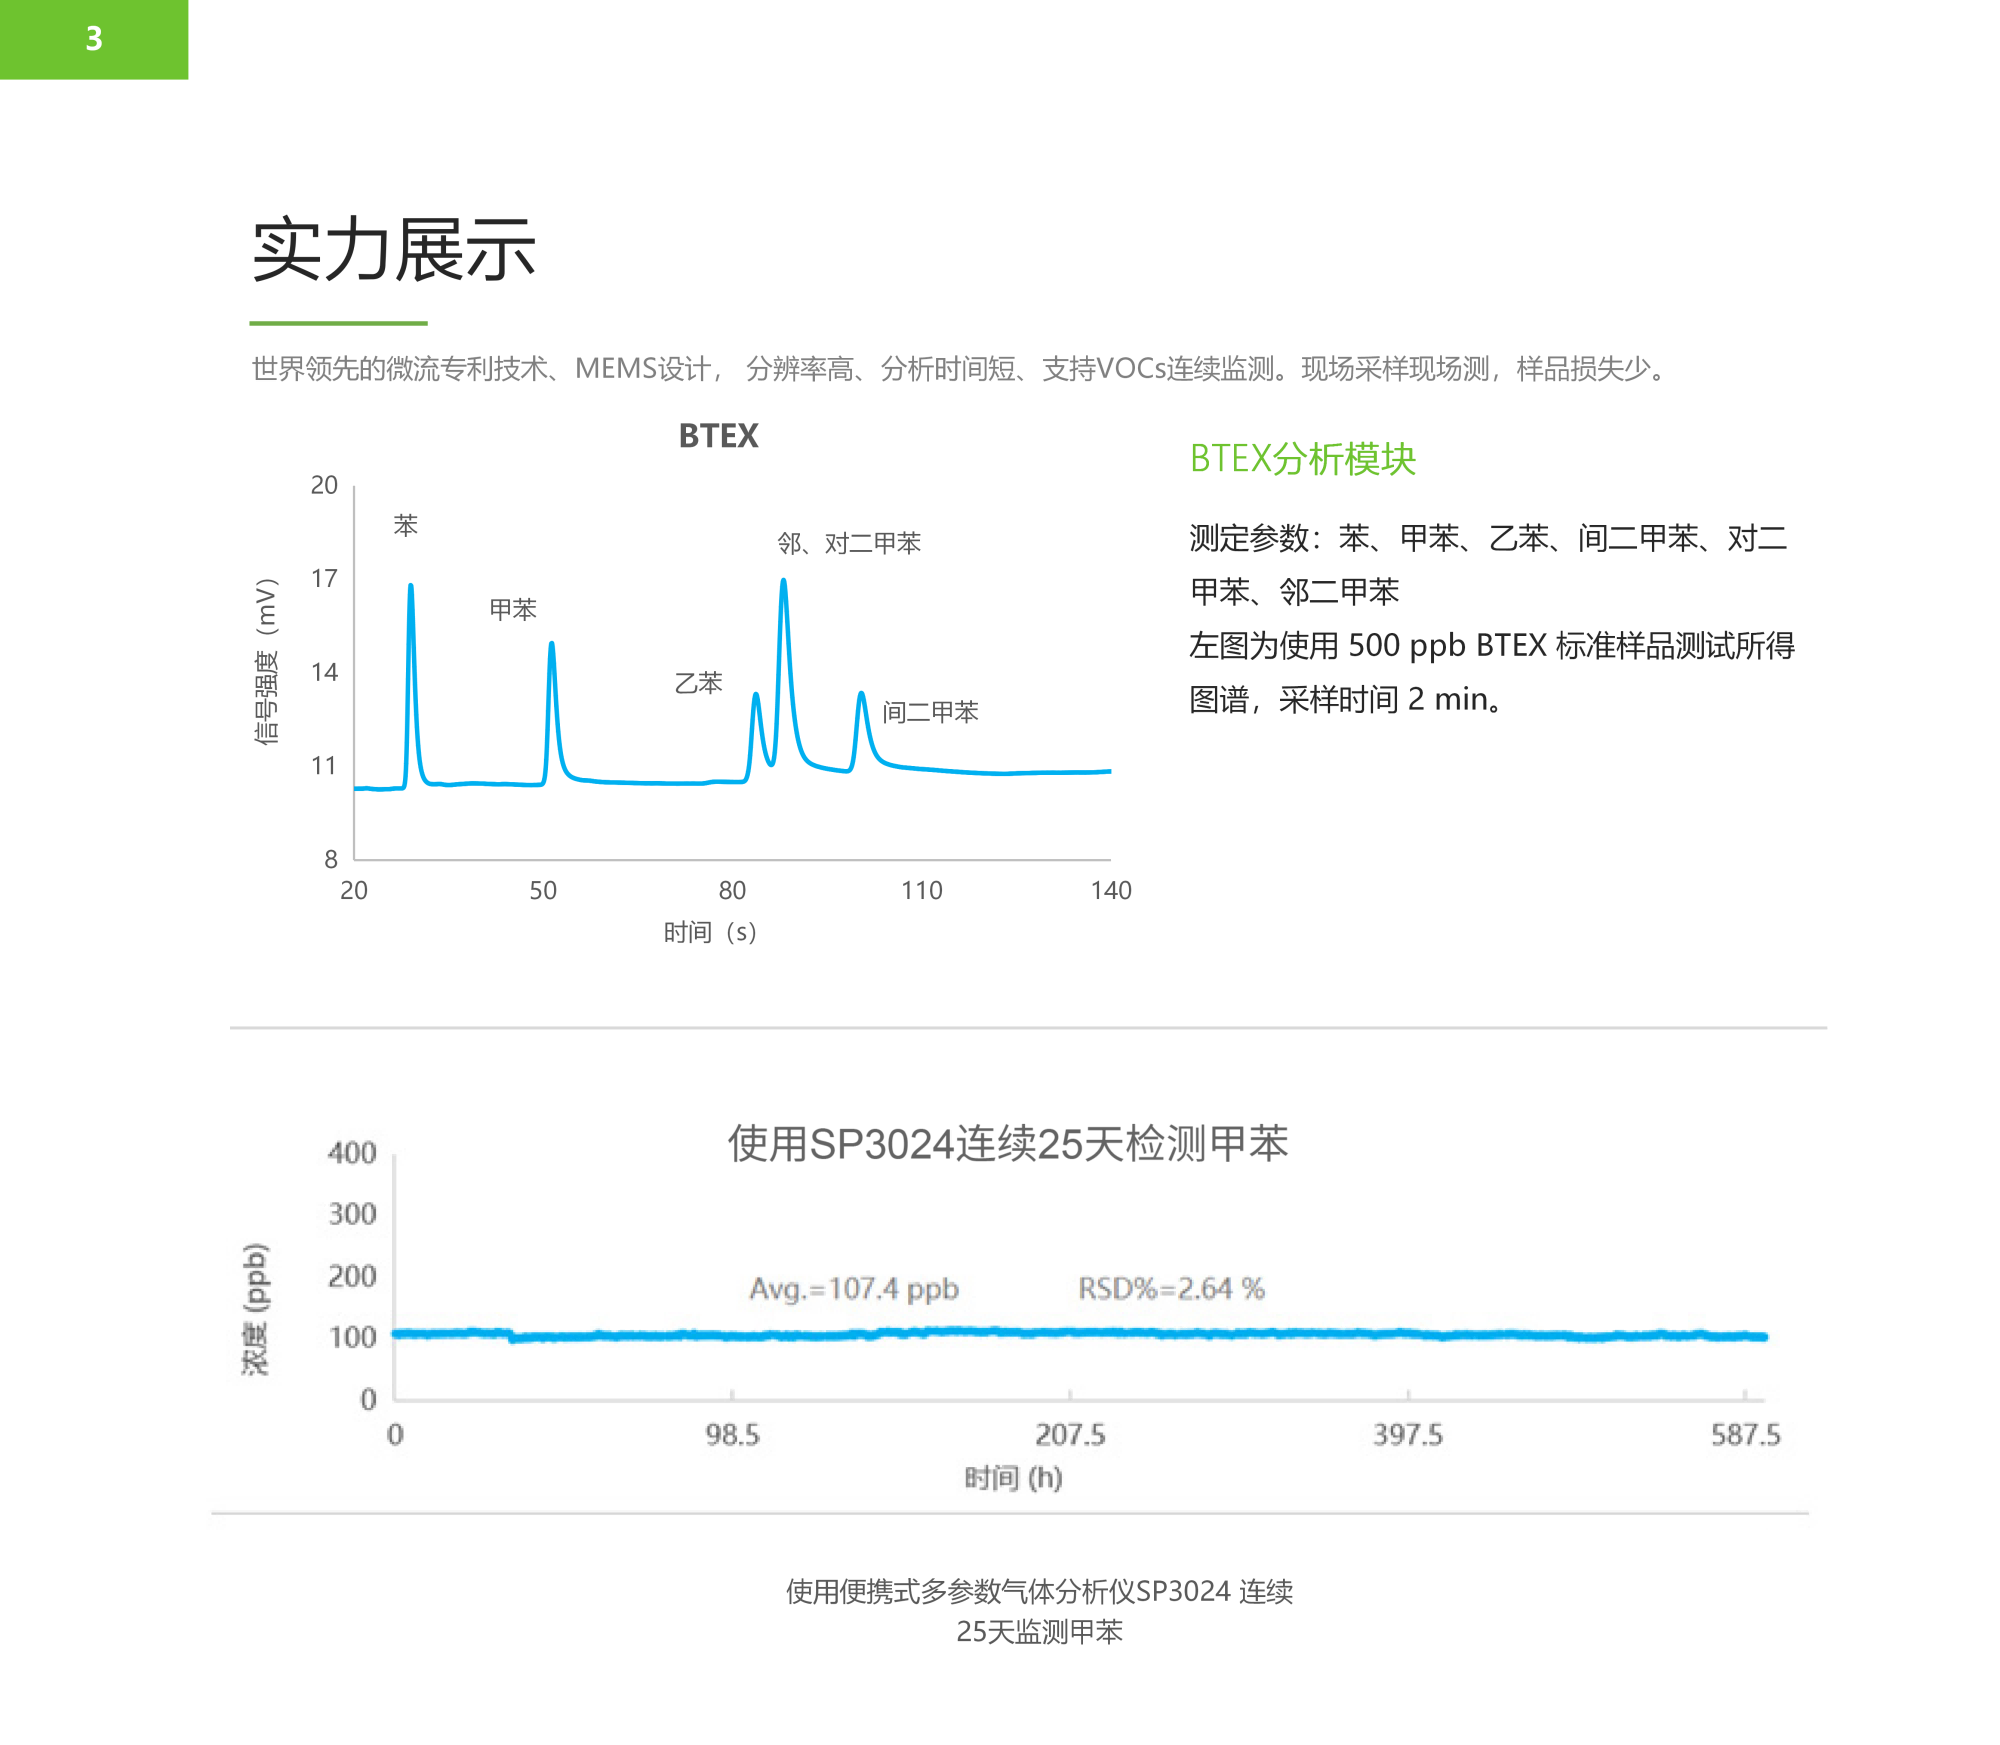The width and height of the screenshot is (2000, 1745).
Task: Click the page number 3 badge
Action: [x=93, y=39]
